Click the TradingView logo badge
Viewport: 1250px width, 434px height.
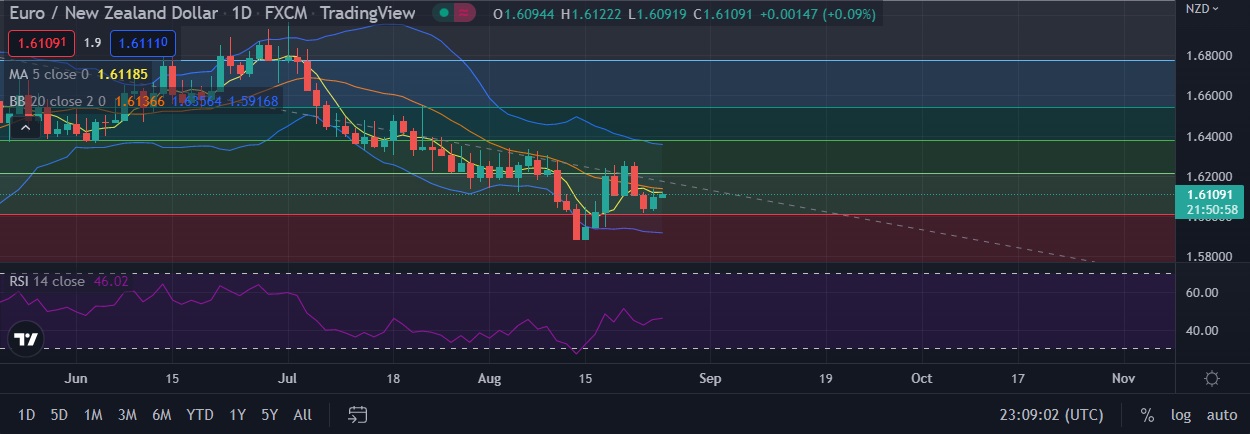pos(27,338)
